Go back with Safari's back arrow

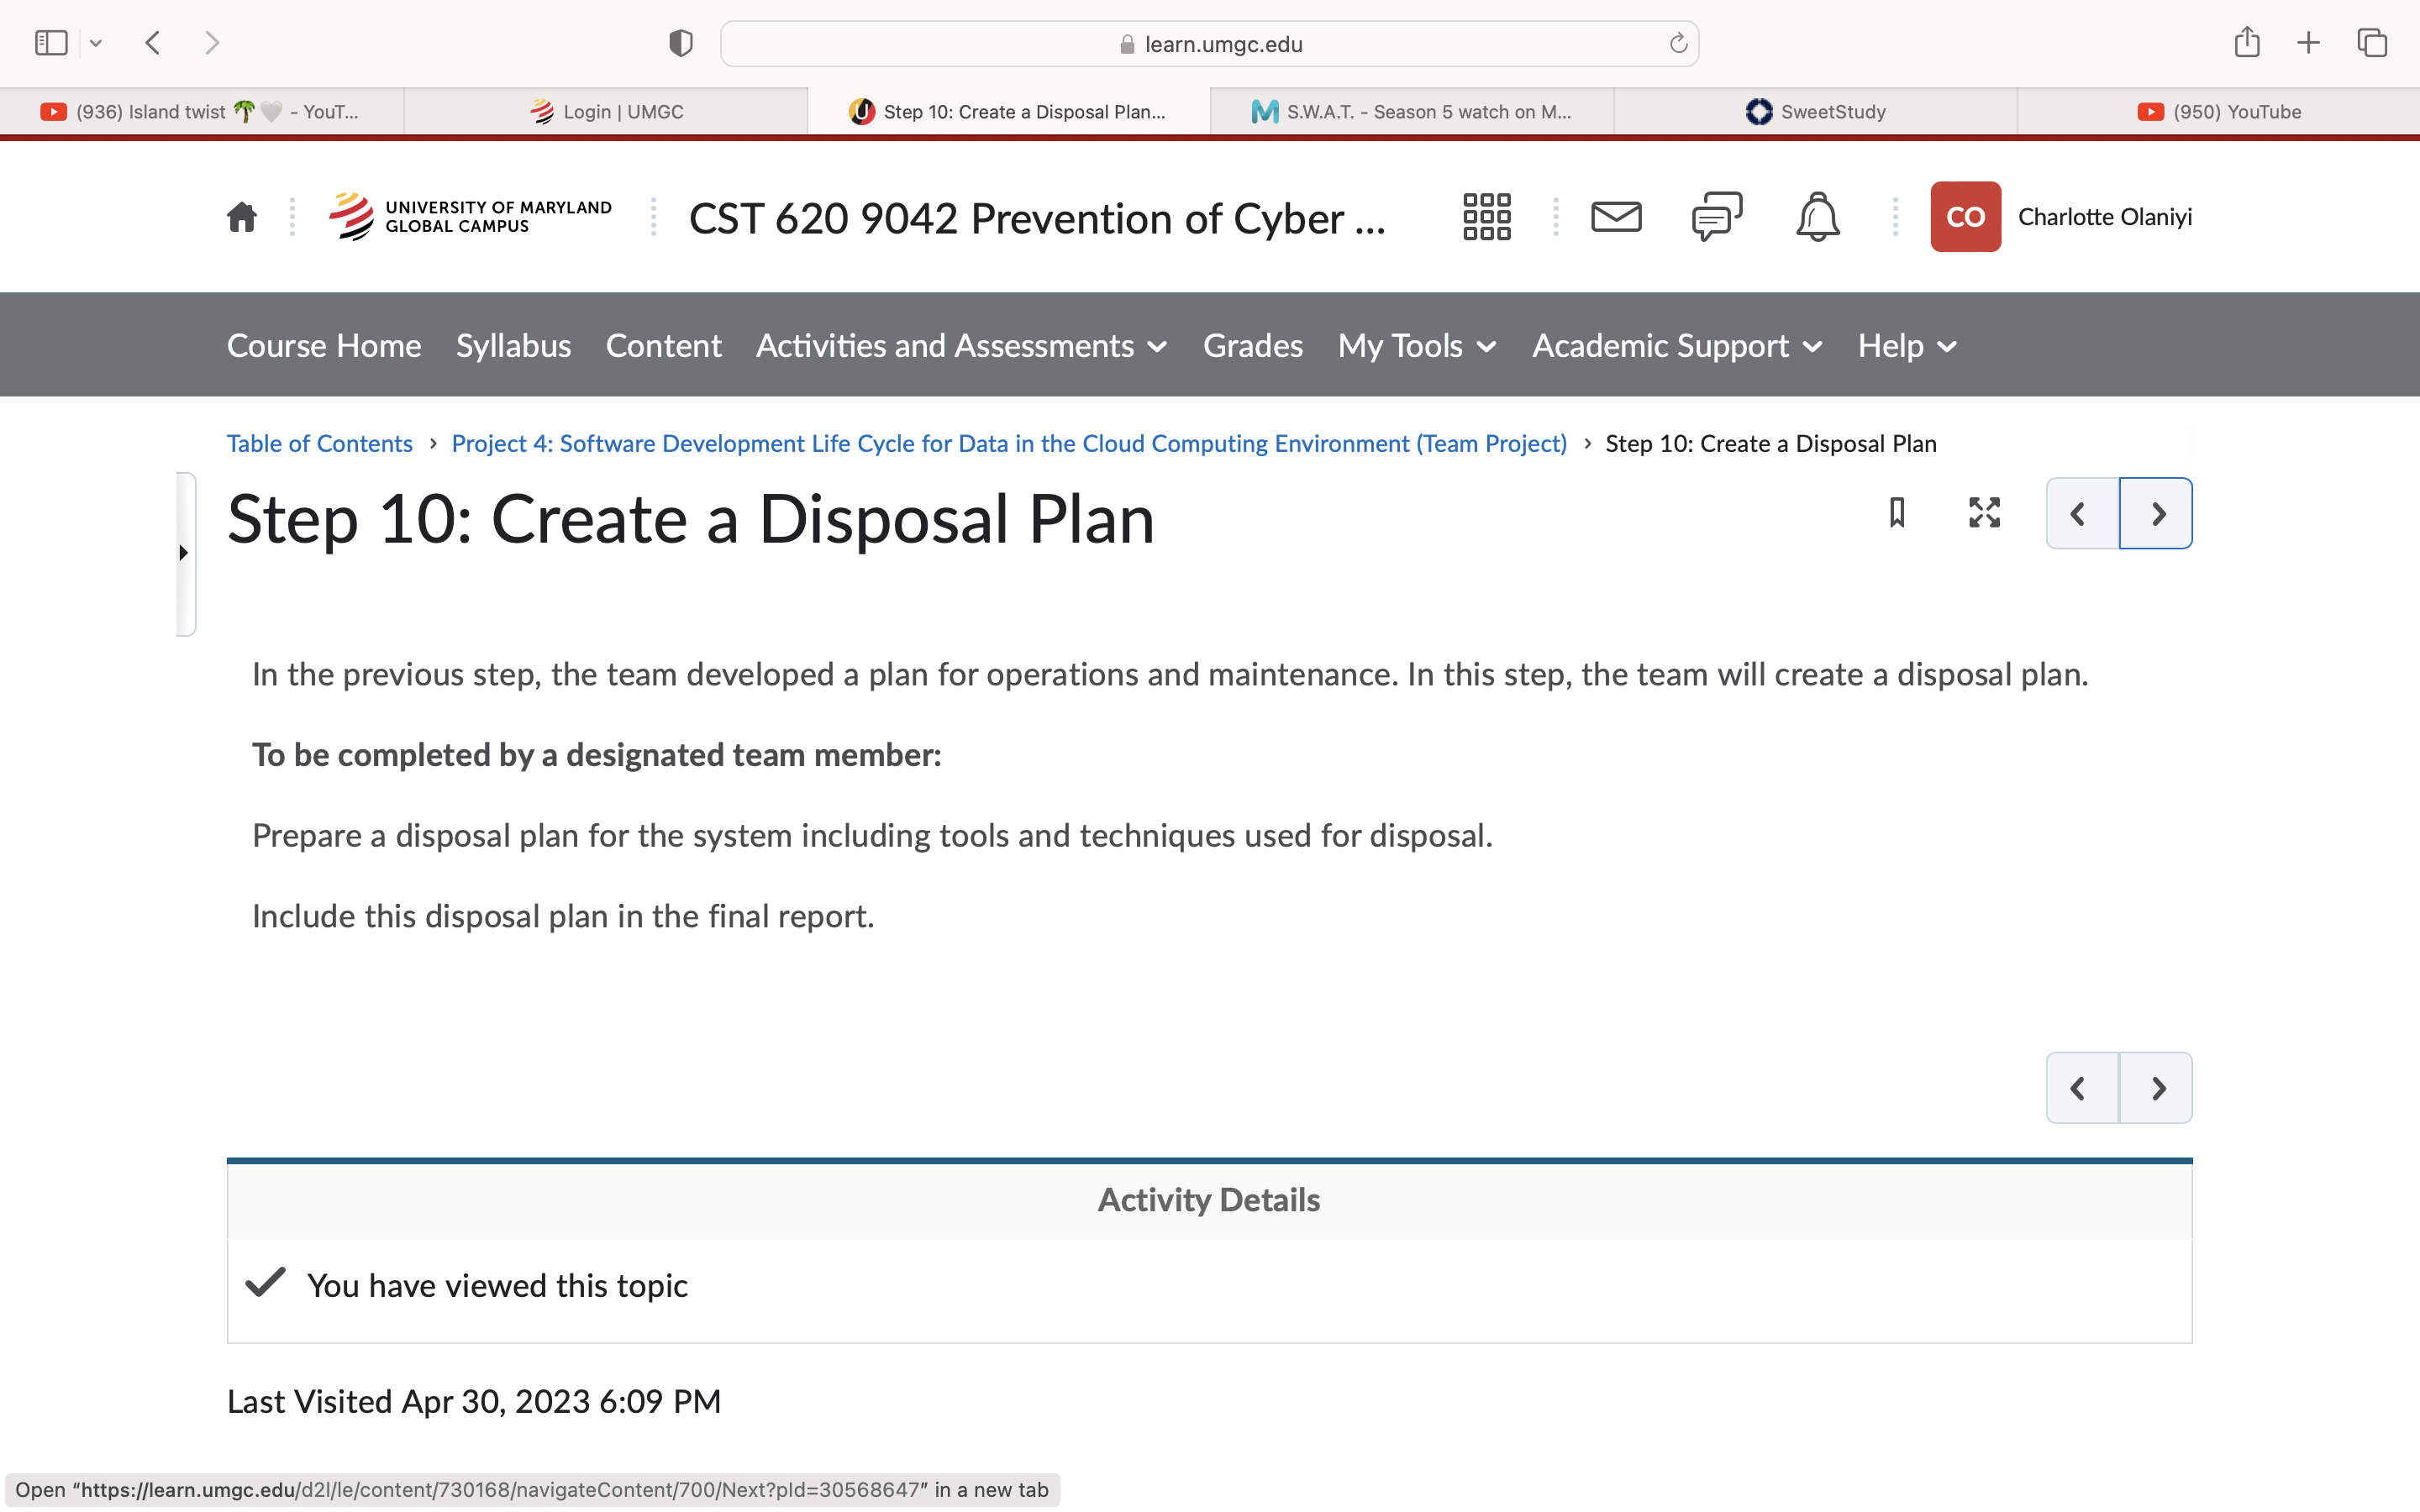pyautogui.click(x=153, y=43)
